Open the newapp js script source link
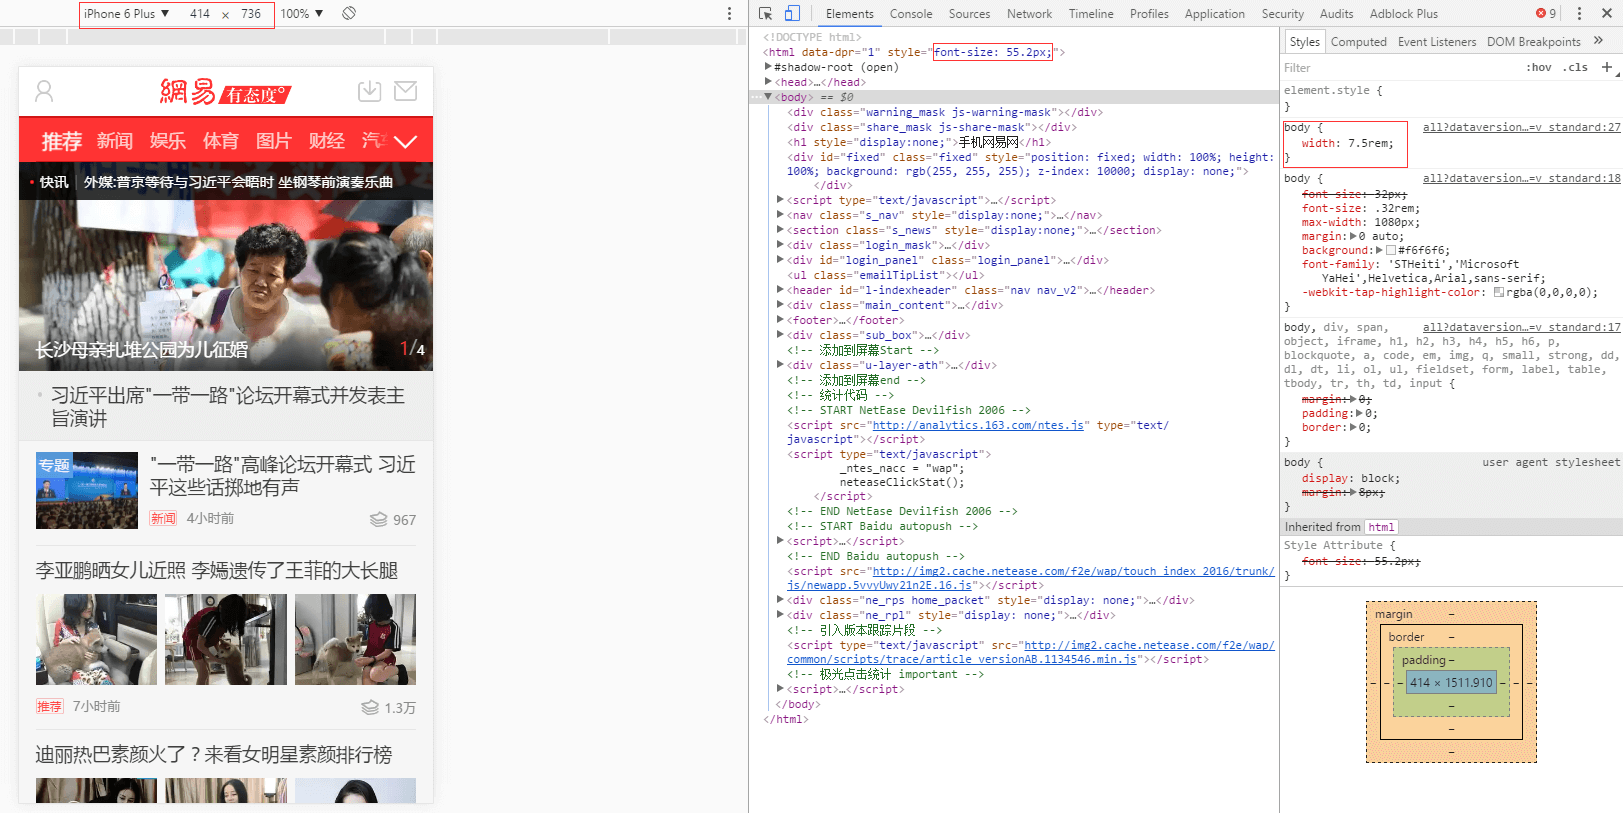1623x813 pixels. tap(1031, 578)
